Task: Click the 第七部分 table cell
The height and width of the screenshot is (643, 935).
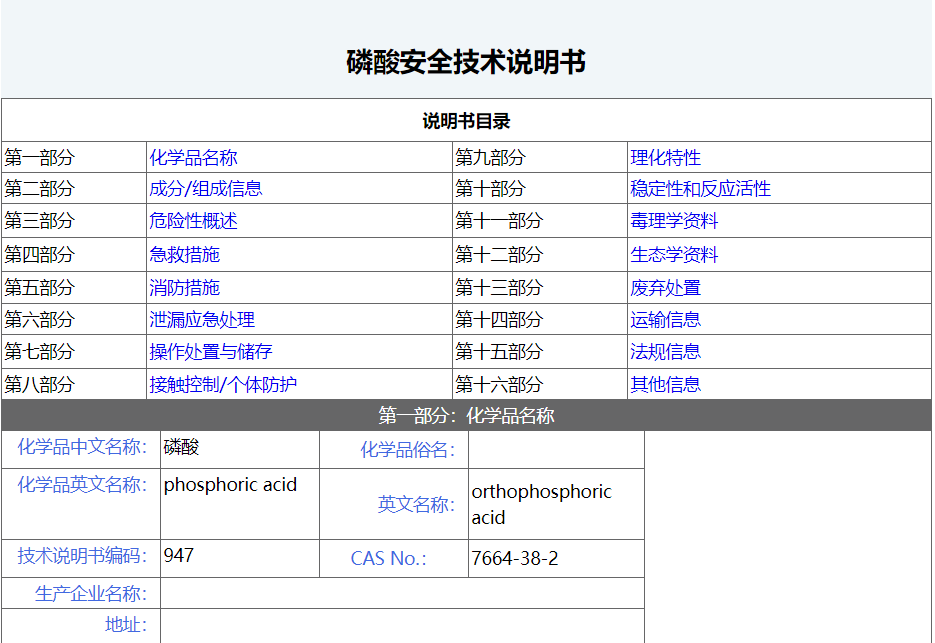Action: 74,351
